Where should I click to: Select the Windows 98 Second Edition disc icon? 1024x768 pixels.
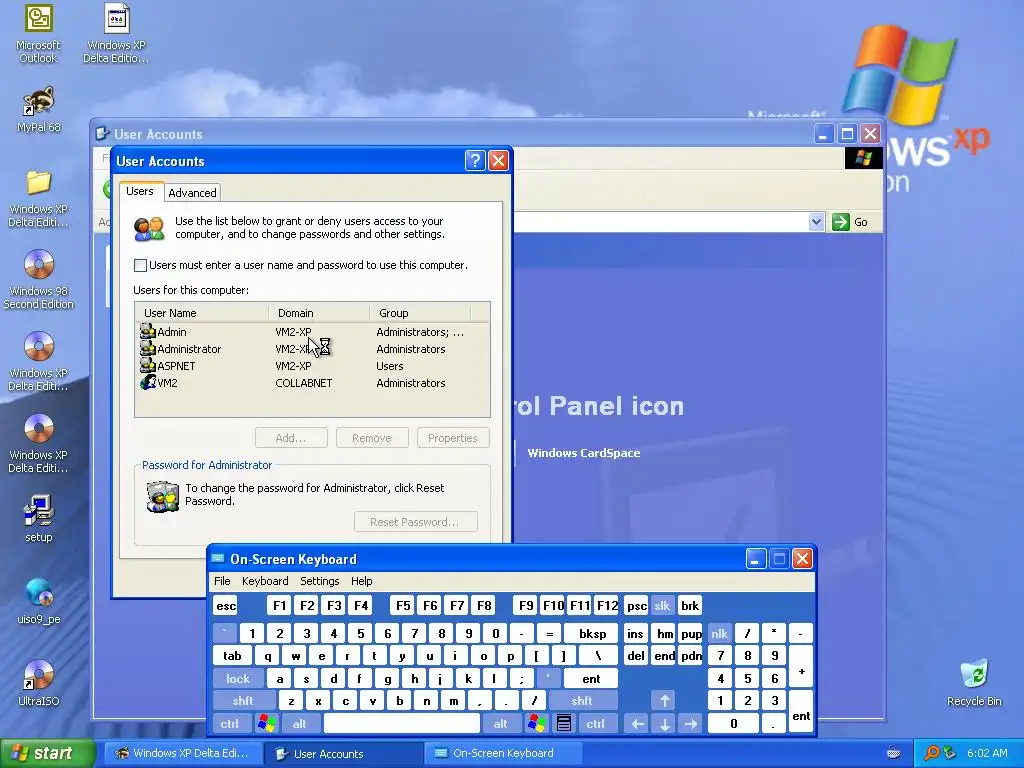[x=39, y=279]
